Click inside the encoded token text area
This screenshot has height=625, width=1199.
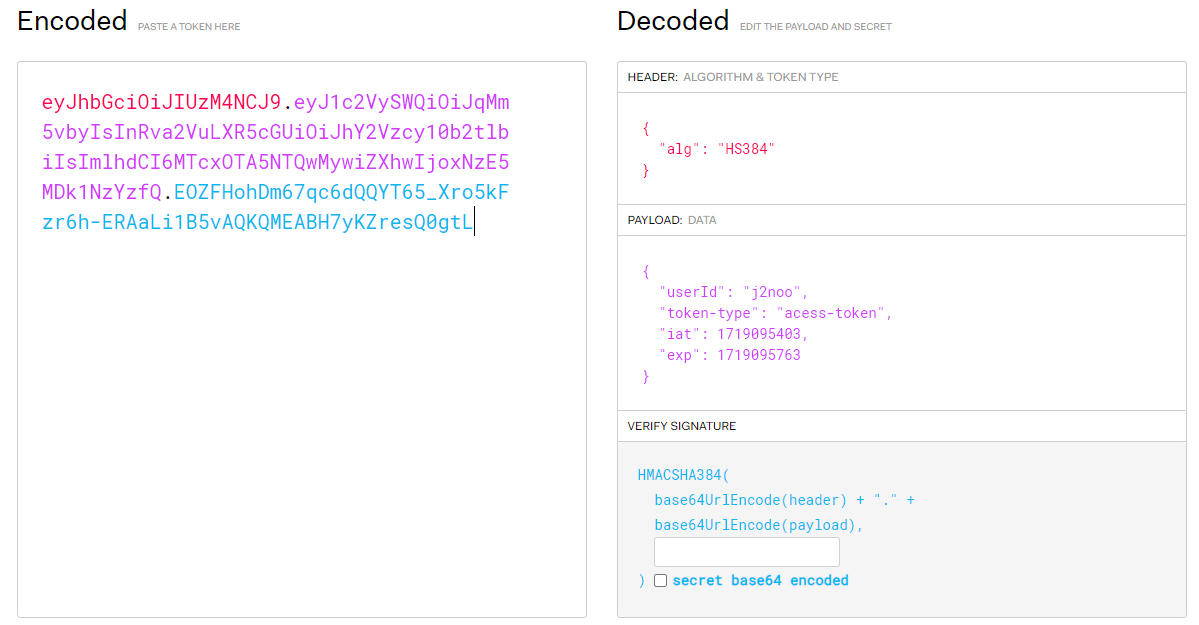[x=302, y=339]
